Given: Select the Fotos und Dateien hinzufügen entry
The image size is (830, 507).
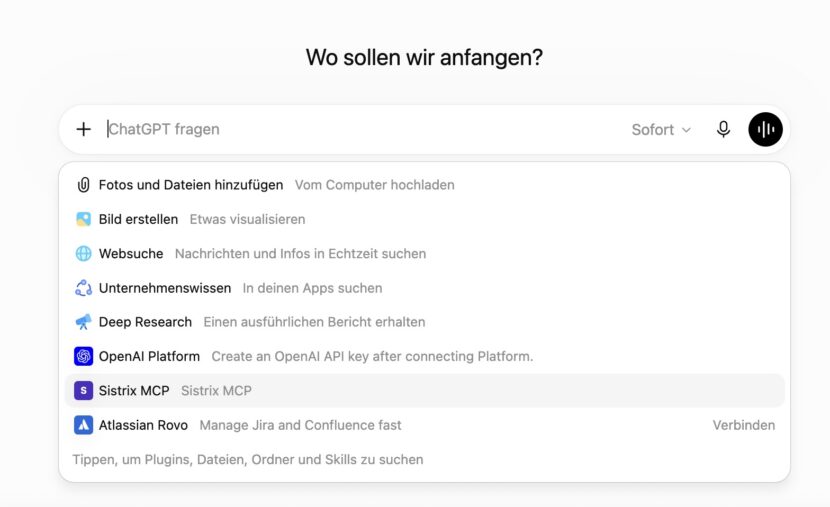Looking at the screenshot, I should pos(425,185).
